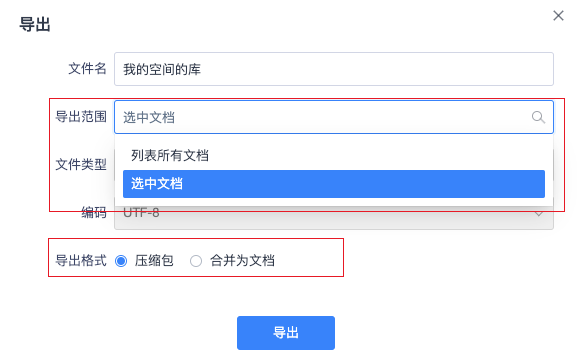Click the 合并为文档 option label text
581x363 pixels.
[x=242, y=260]
